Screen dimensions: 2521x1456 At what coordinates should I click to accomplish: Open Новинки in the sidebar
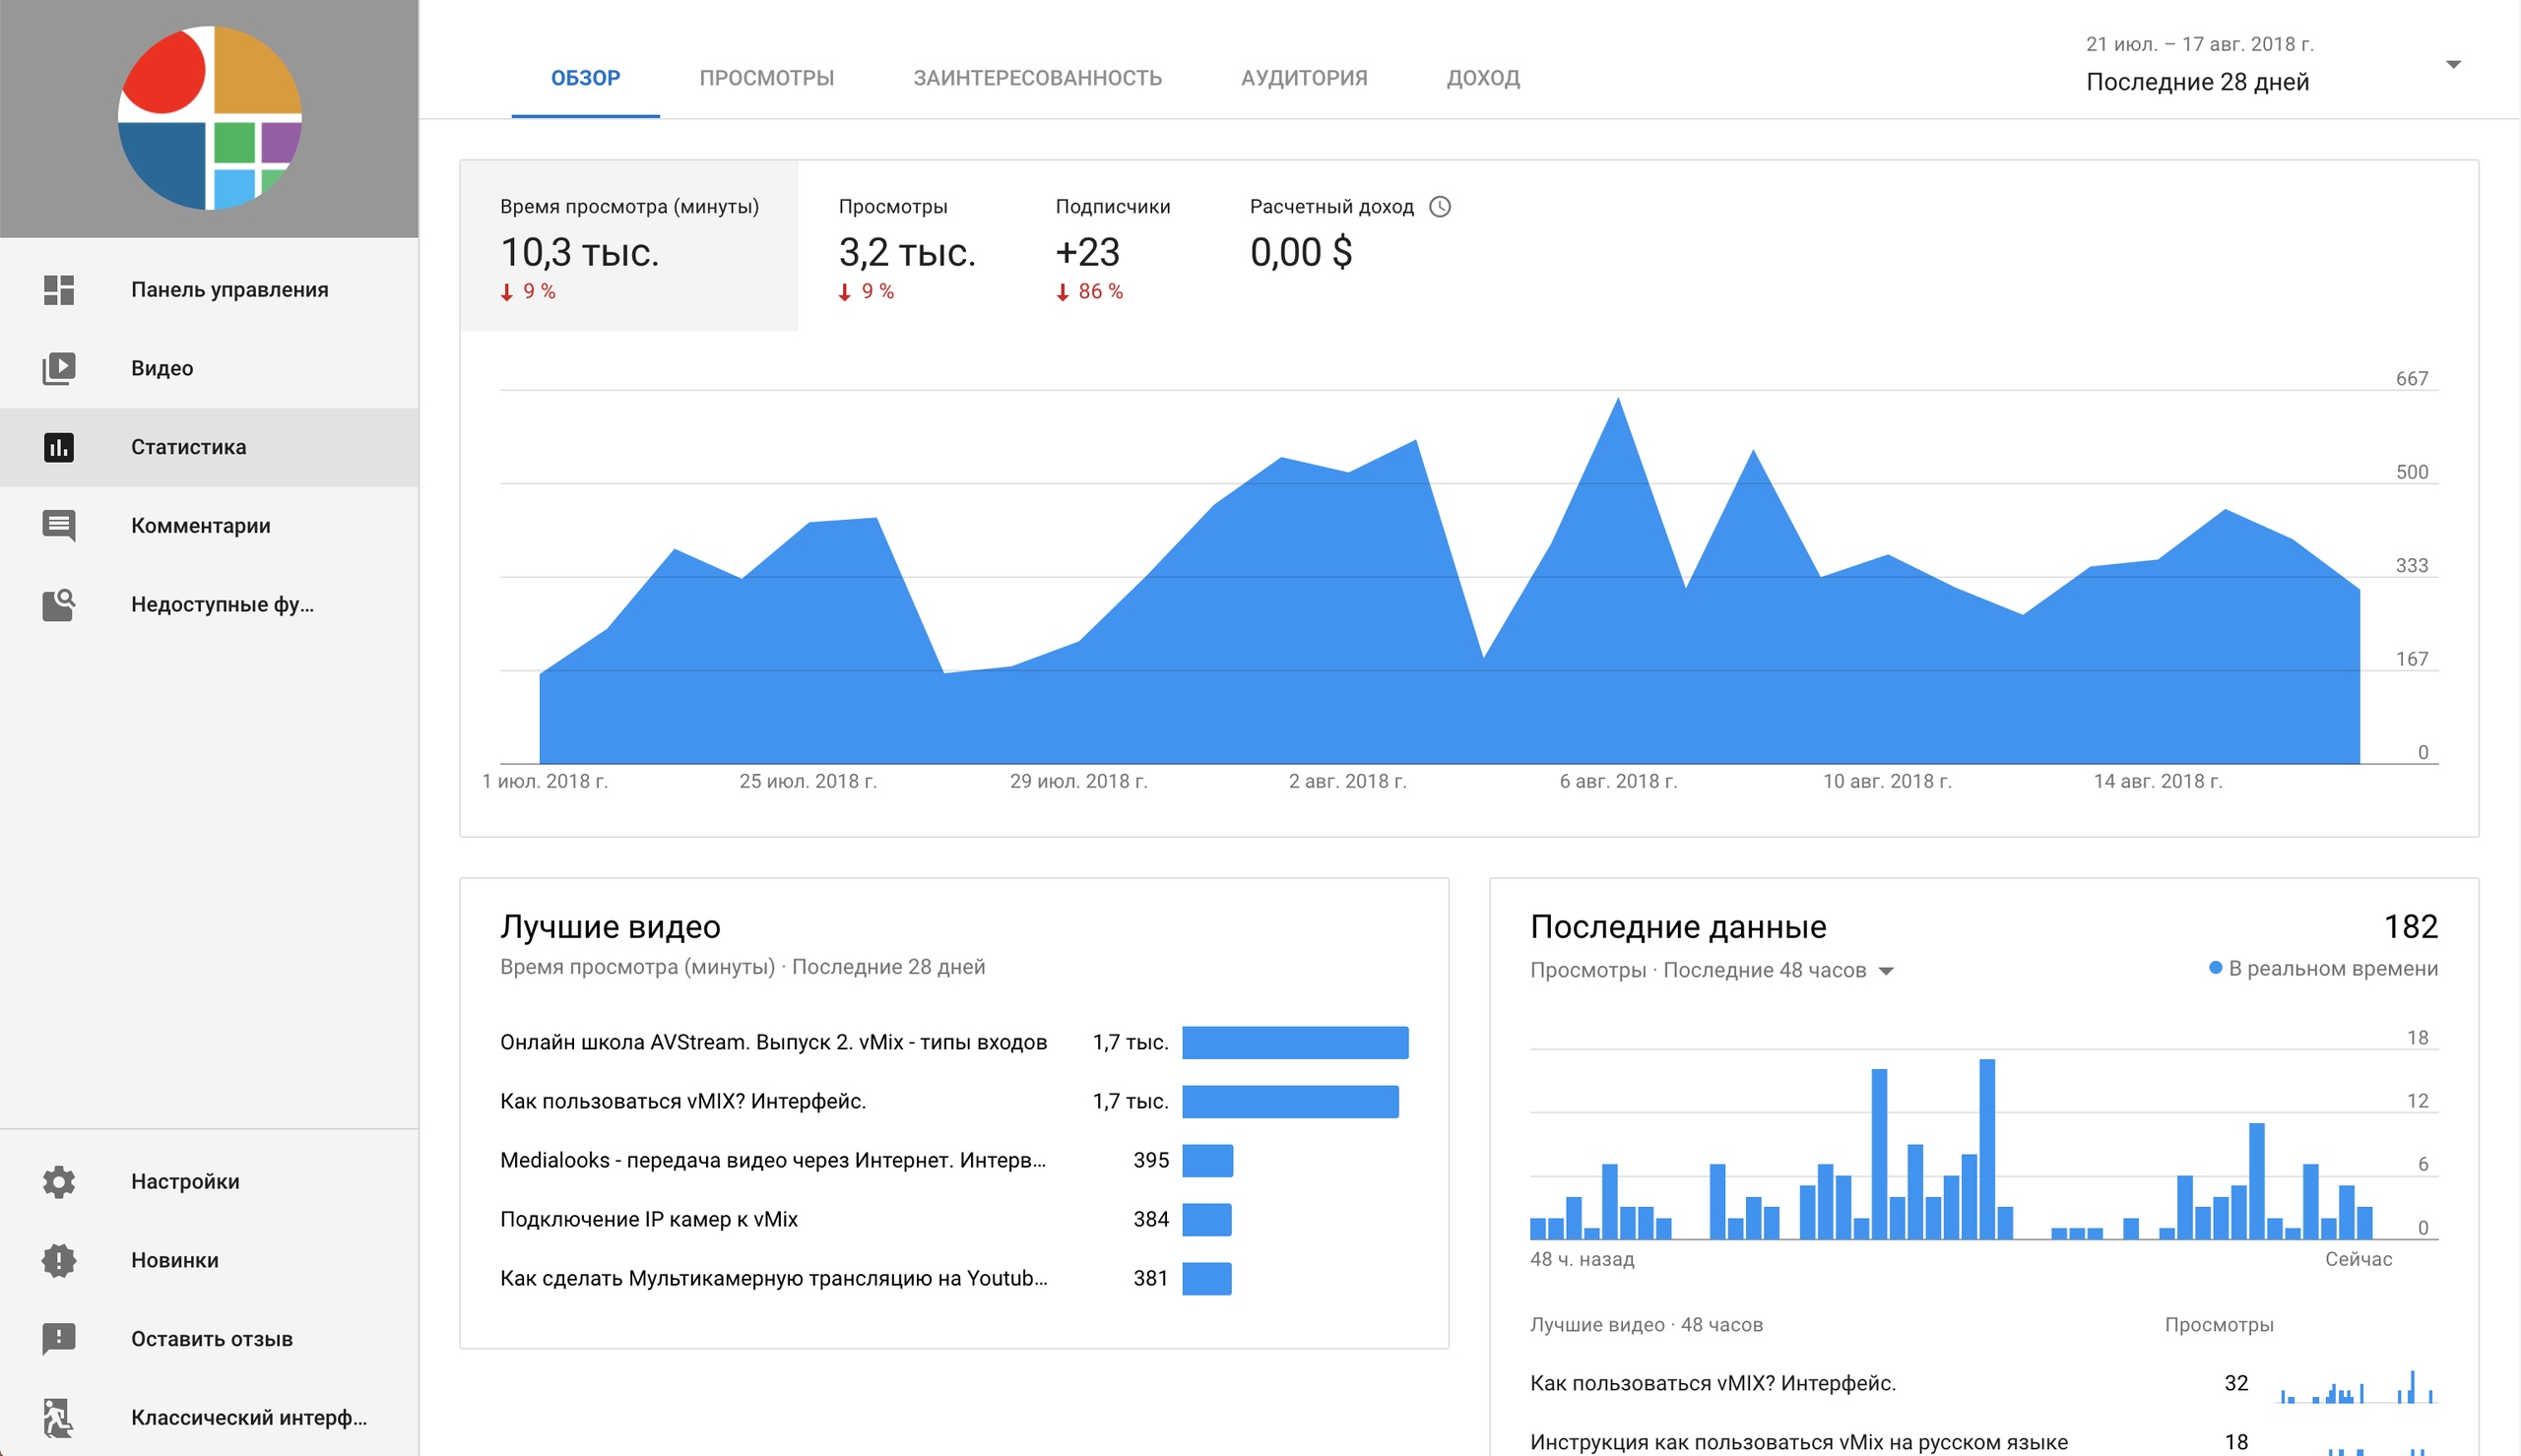pyautogui.click(x=209, y=1260)
